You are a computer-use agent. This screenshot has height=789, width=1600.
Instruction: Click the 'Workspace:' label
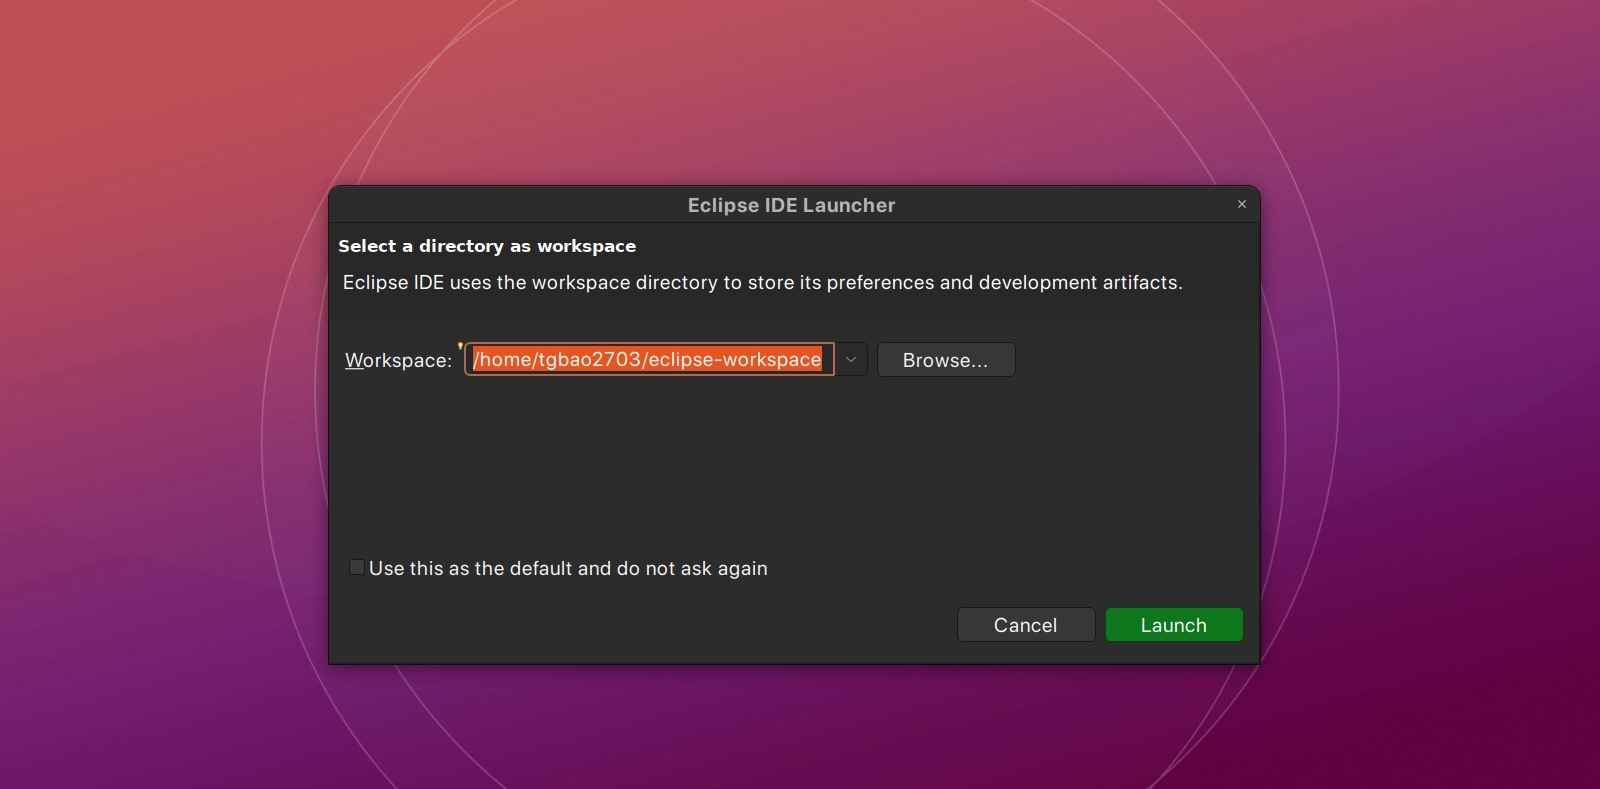point(398,360)
